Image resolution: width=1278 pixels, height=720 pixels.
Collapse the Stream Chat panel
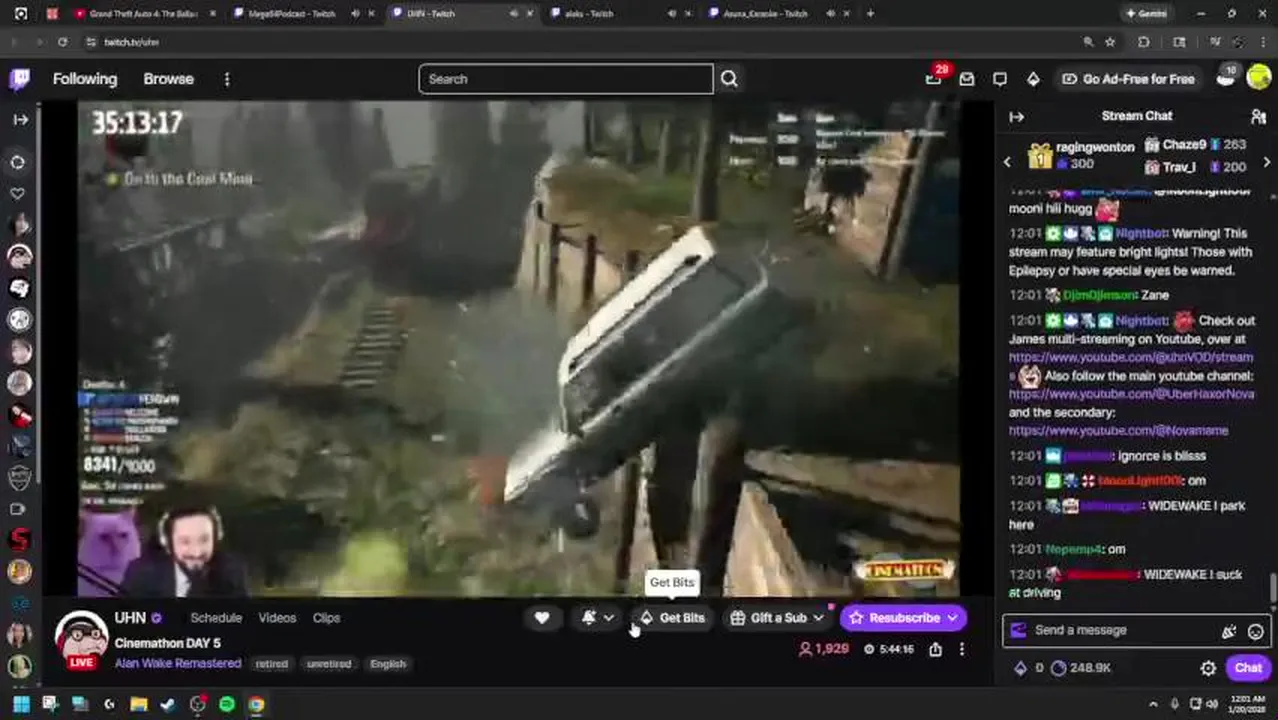coord(1017,117)
